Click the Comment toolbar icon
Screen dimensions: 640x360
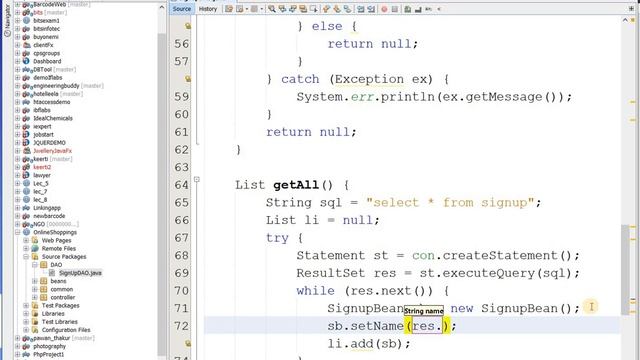[408, 9]
